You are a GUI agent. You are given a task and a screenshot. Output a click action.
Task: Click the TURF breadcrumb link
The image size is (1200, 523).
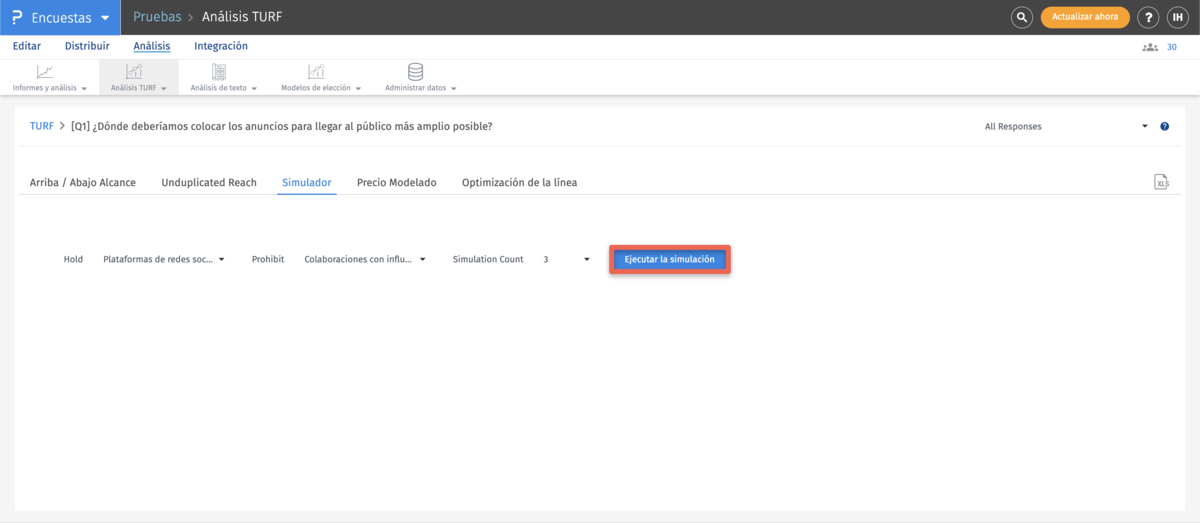[x=41, y=127]
